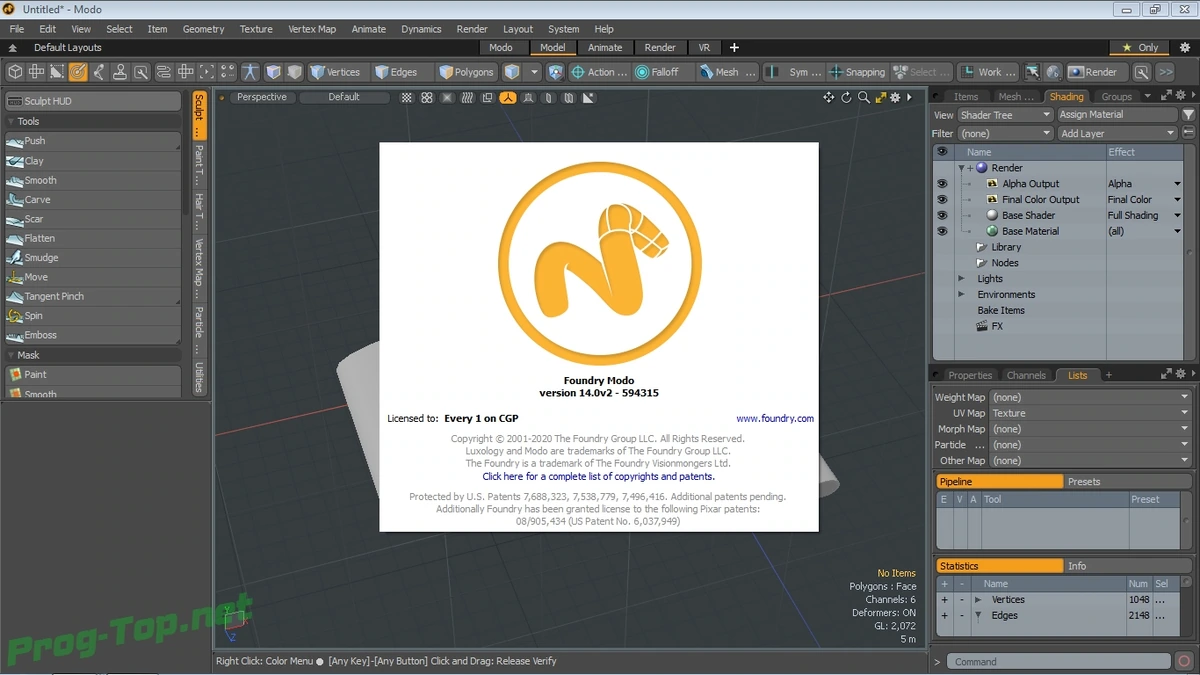Open the Geometry menu
This screenshot has height=675, width=1200.
(x=203, y=29)
